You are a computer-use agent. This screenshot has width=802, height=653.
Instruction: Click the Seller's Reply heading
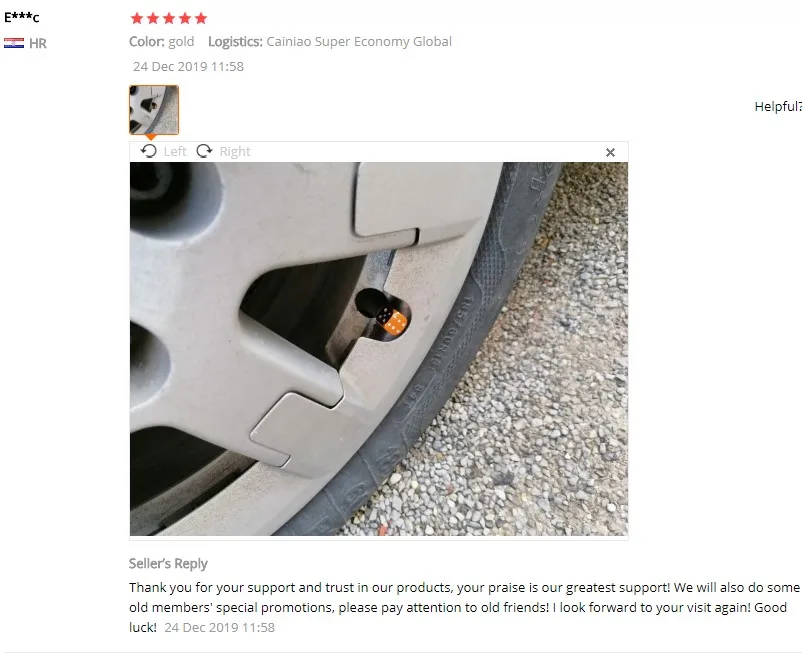(x=168, y=564)
